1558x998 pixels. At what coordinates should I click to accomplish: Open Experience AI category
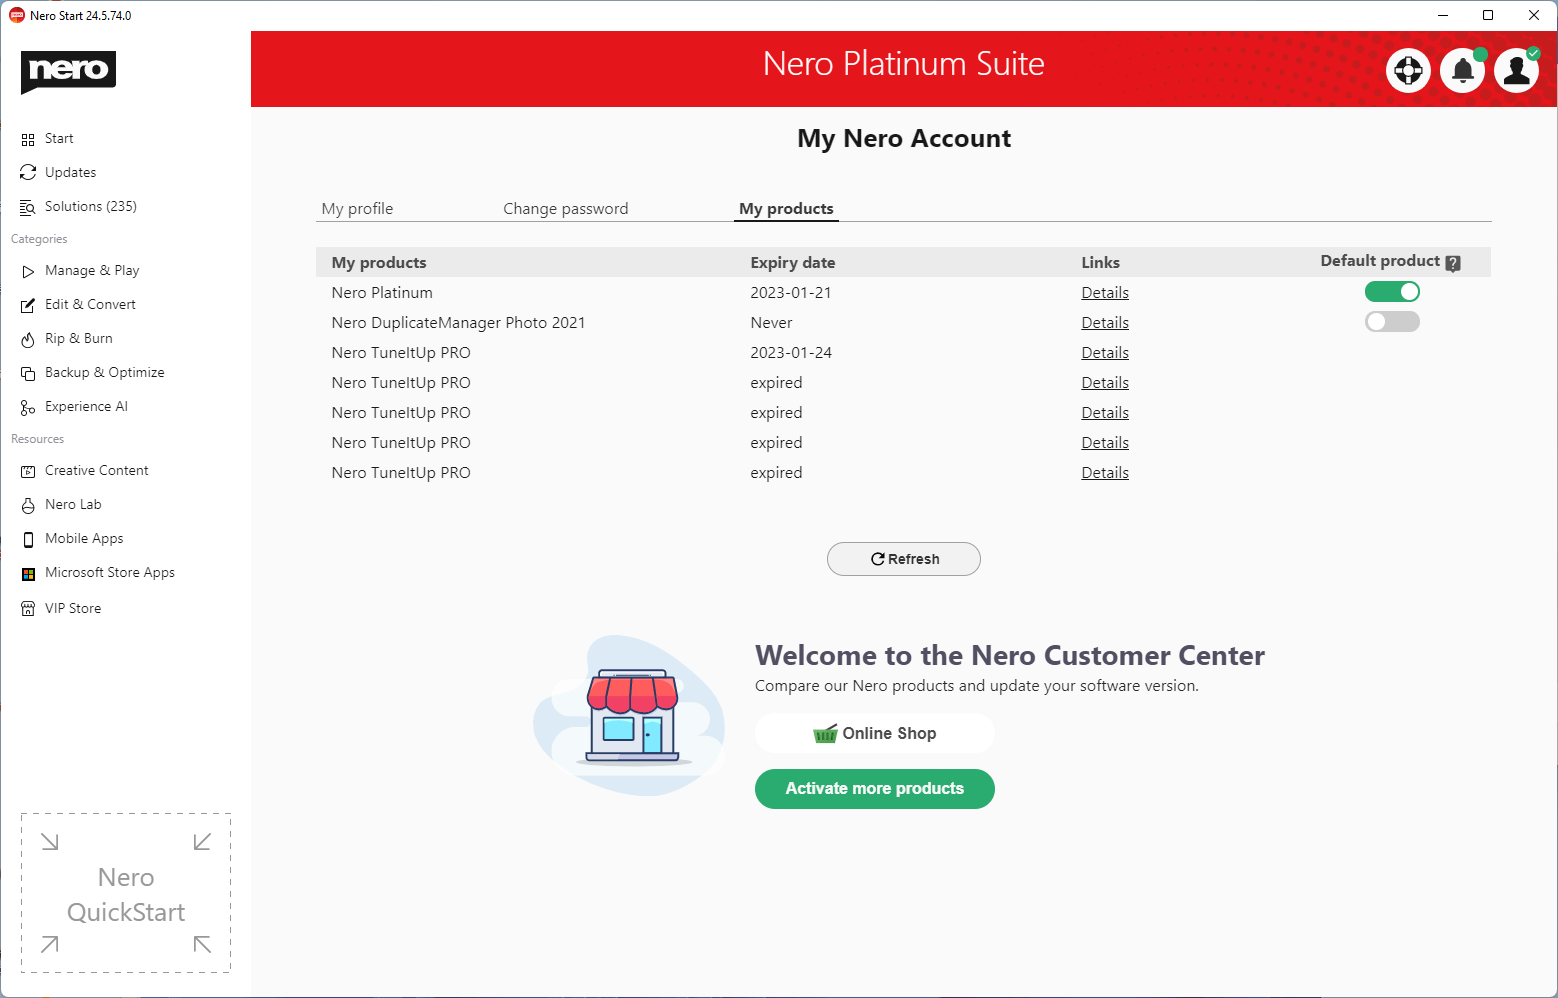[86, 407]
